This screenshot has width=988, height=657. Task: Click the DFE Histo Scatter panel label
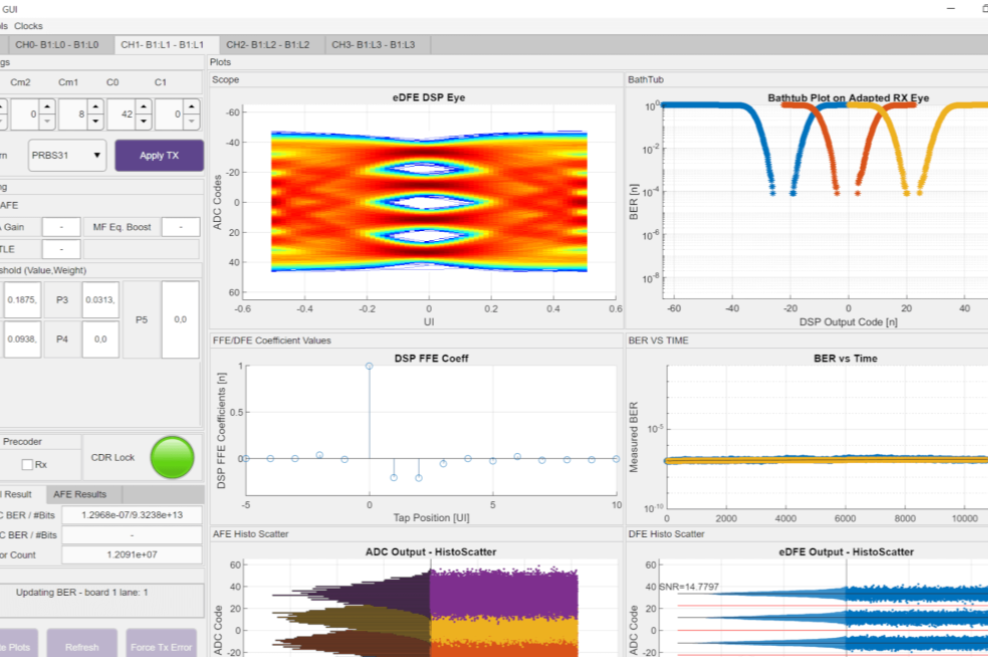(x=666, y=534)
